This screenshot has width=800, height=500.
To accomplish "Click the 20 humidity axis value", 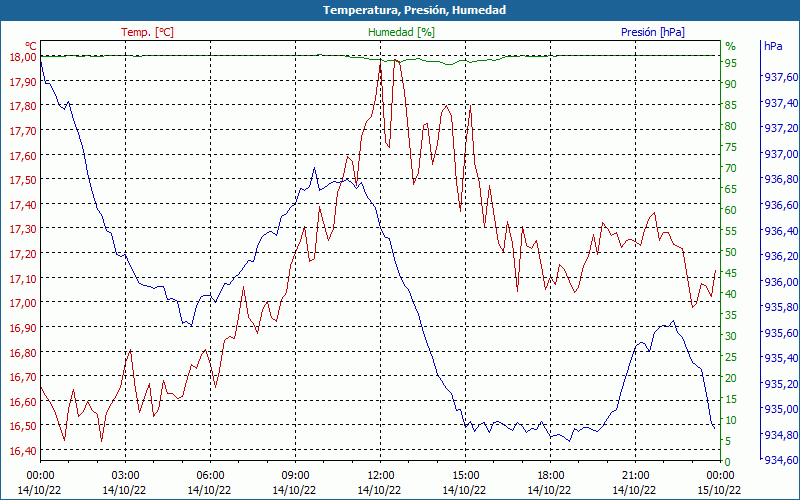I will pos(731,378).
